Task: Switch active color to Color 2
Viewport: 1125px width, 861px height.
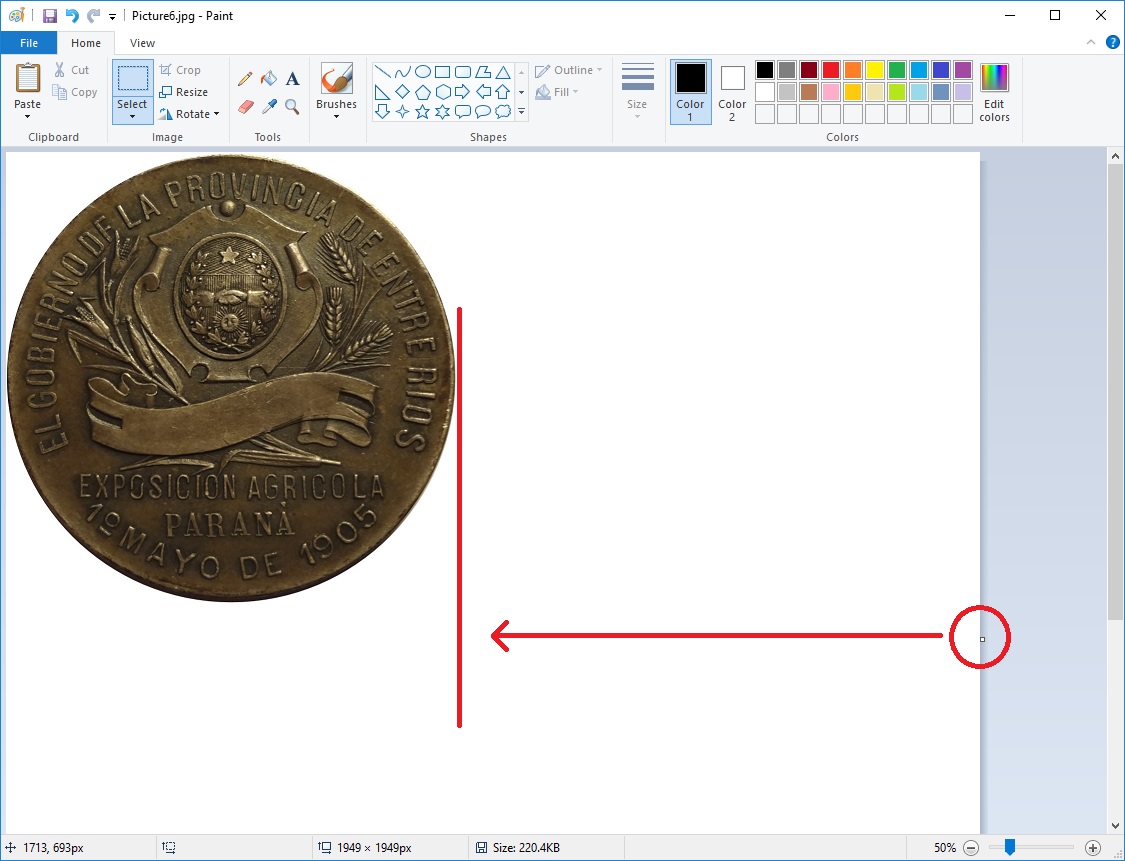Action: click(732, 91)
